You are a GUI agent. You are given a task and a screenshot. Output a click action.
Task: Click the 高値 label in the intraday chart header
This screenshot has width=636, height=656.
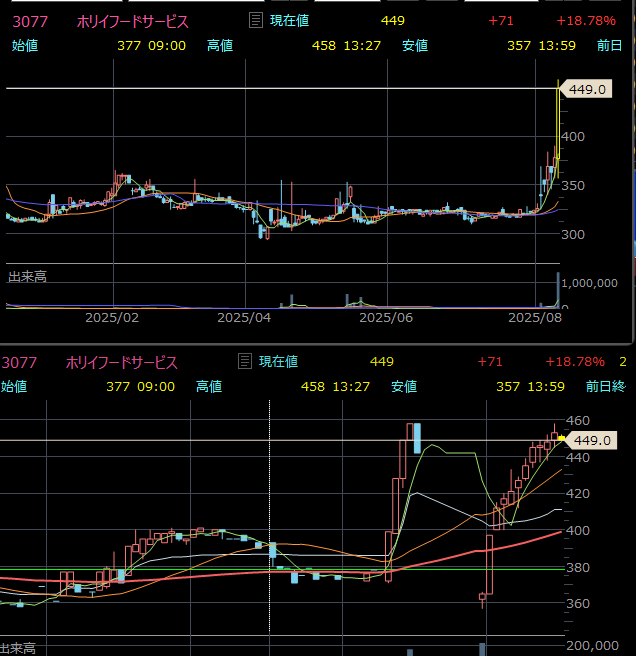209,386
